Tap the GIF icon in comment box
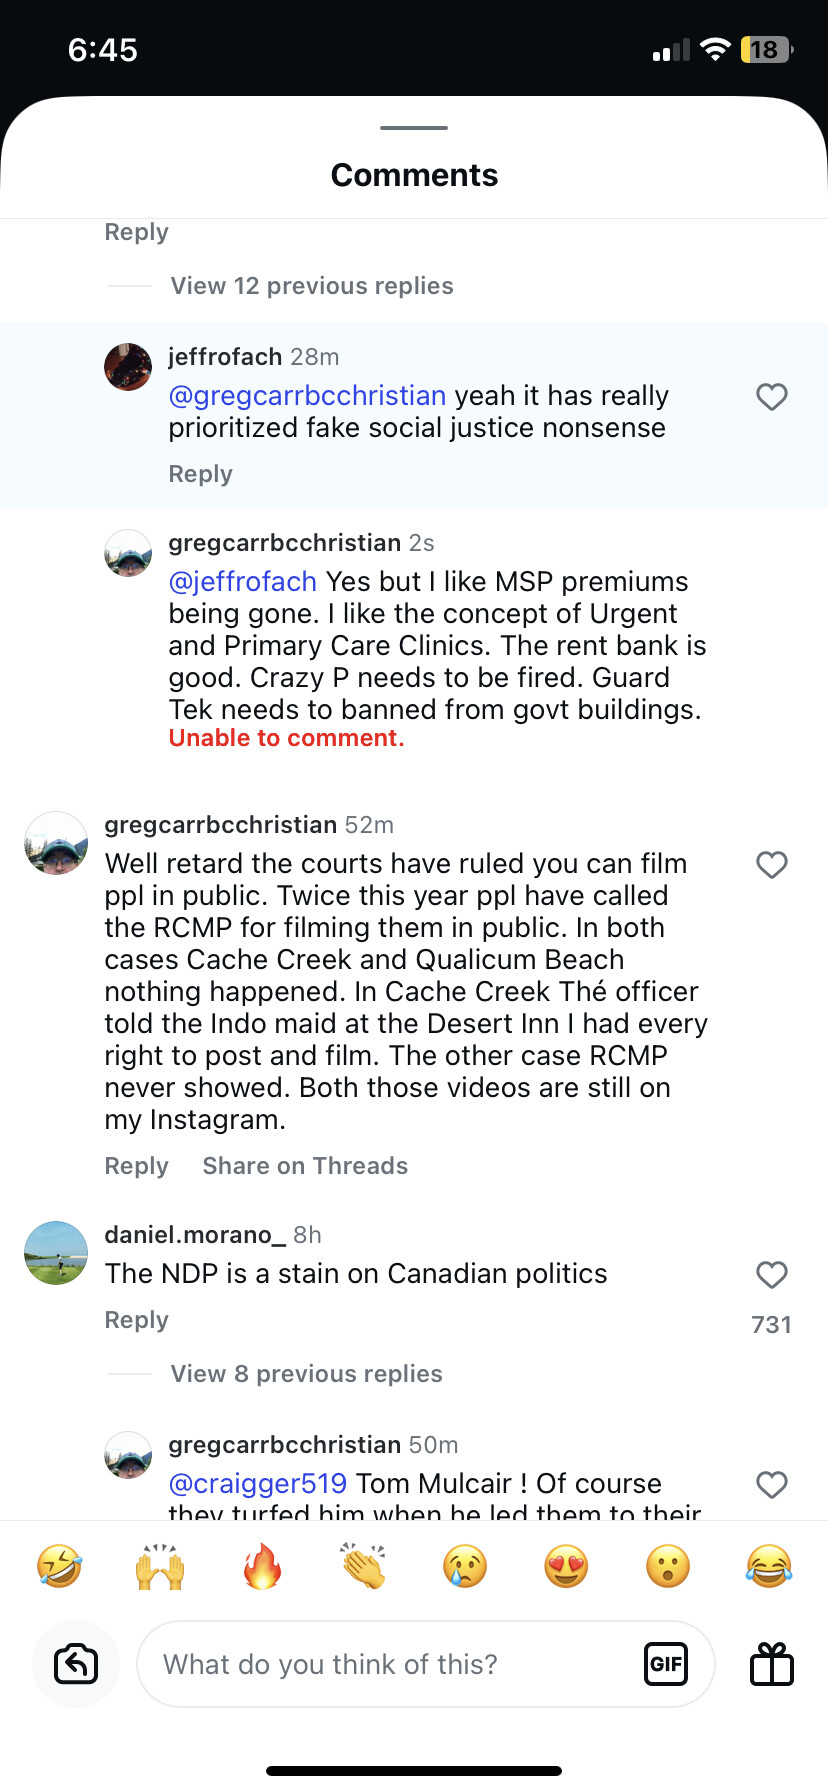828x1792 pixels. click(x=665, y=1664)
